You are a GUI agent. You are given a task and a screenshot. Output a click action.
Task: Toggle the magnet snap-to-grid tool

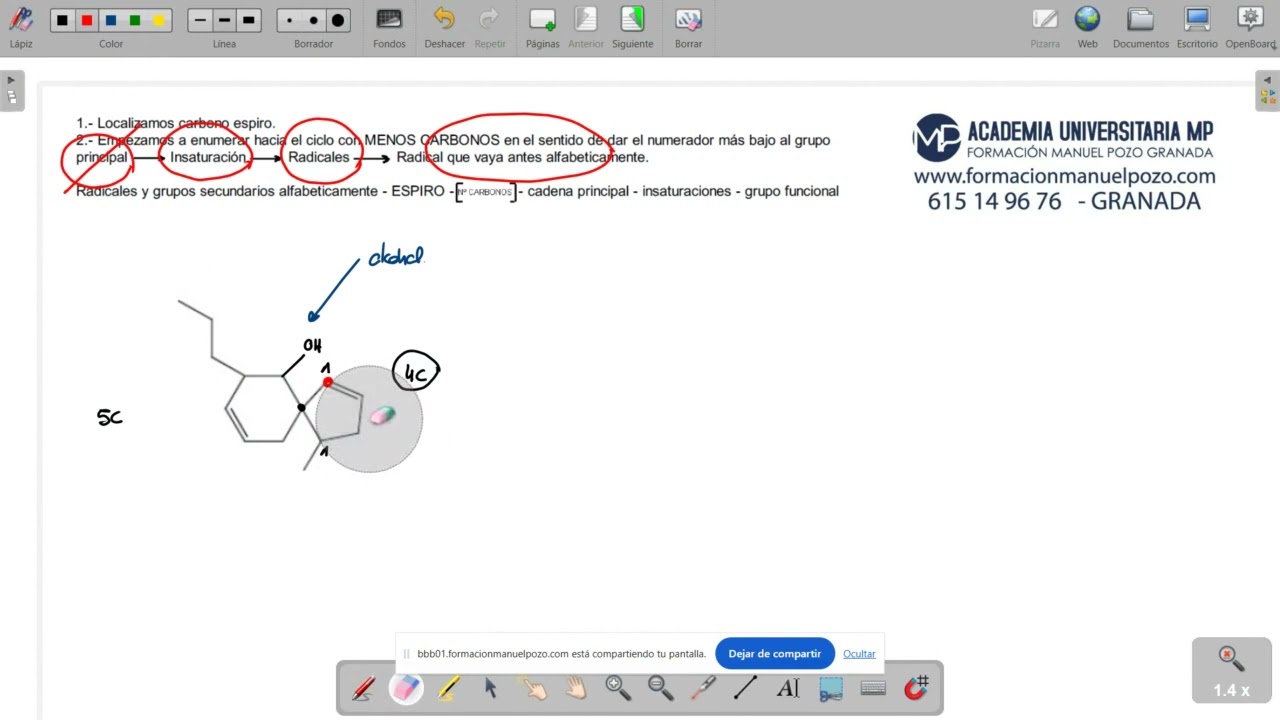(916, 688)
